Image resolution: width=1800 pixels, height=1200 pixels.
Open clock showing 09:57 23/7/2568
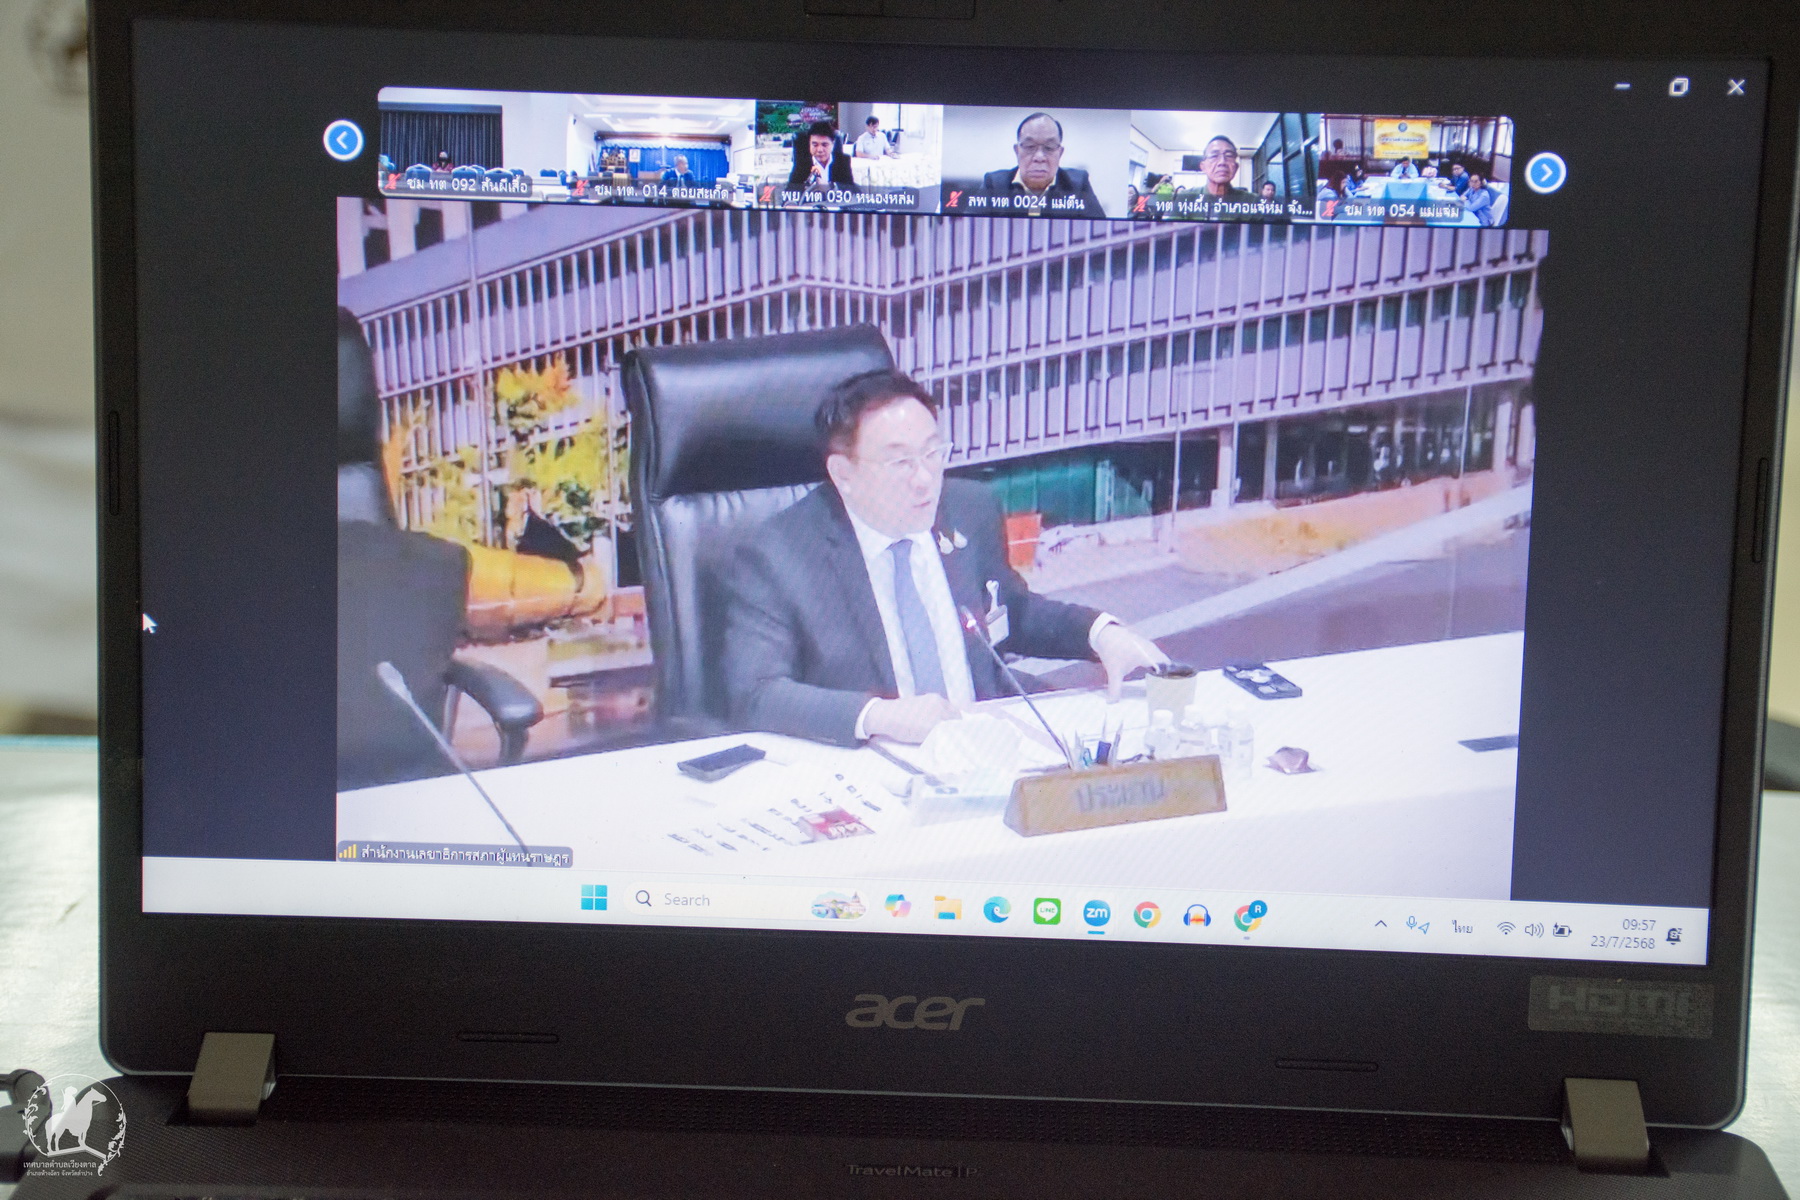point(1624,934)
